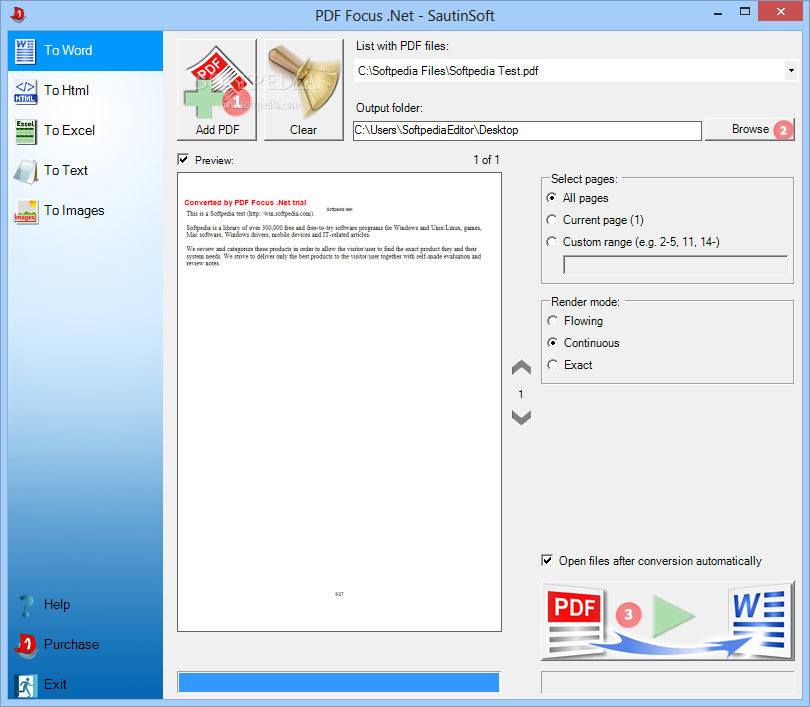Select the Custom range option
The height and width of the screenshot is (707, 810).
click(x=552, y=242)
